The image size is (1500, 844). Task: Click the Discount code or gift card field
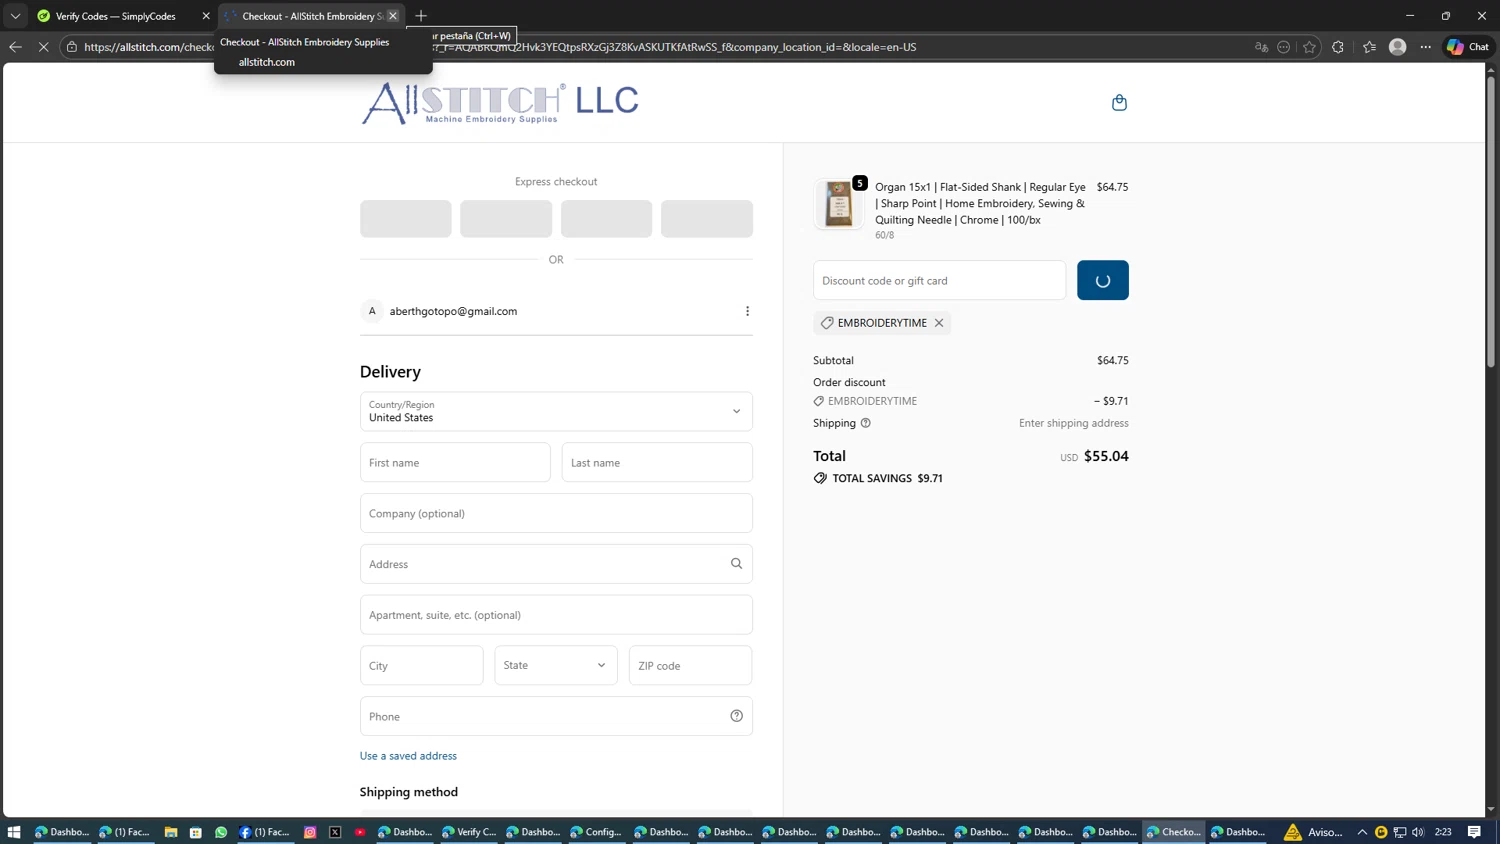coord(939,280)
